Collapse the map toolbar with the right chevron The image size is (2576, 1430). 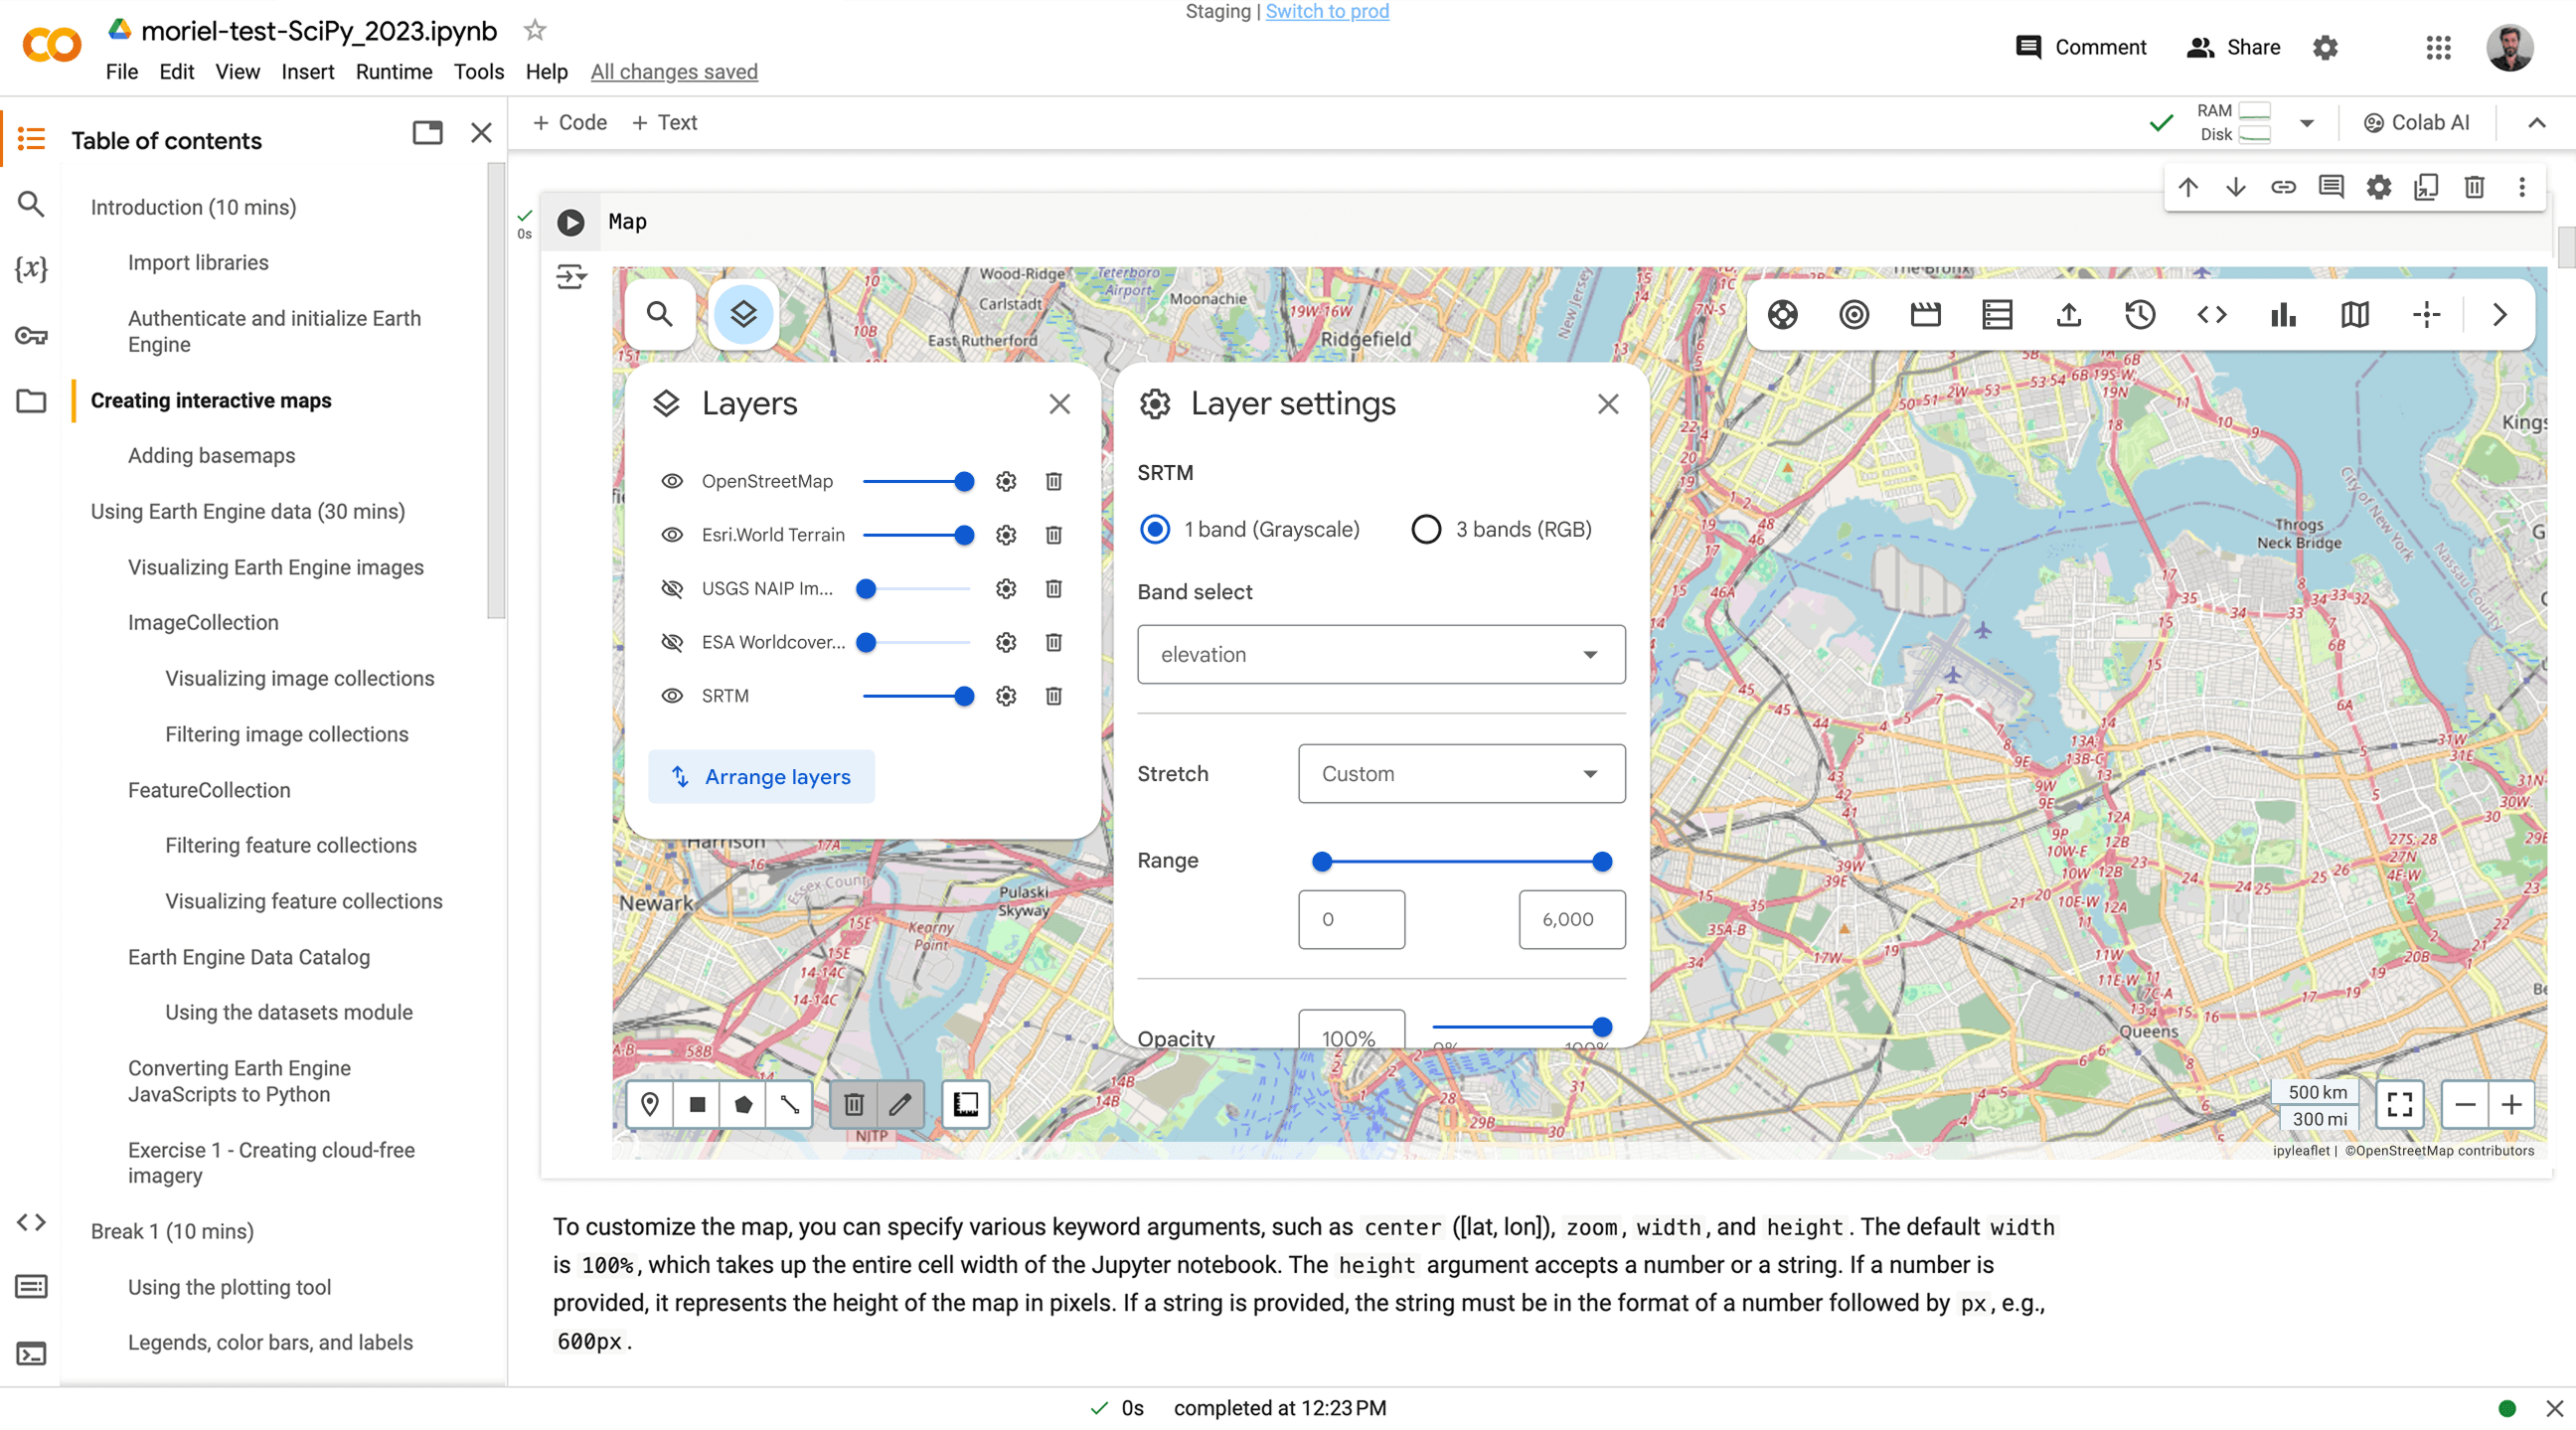[x=2500, y=315]
